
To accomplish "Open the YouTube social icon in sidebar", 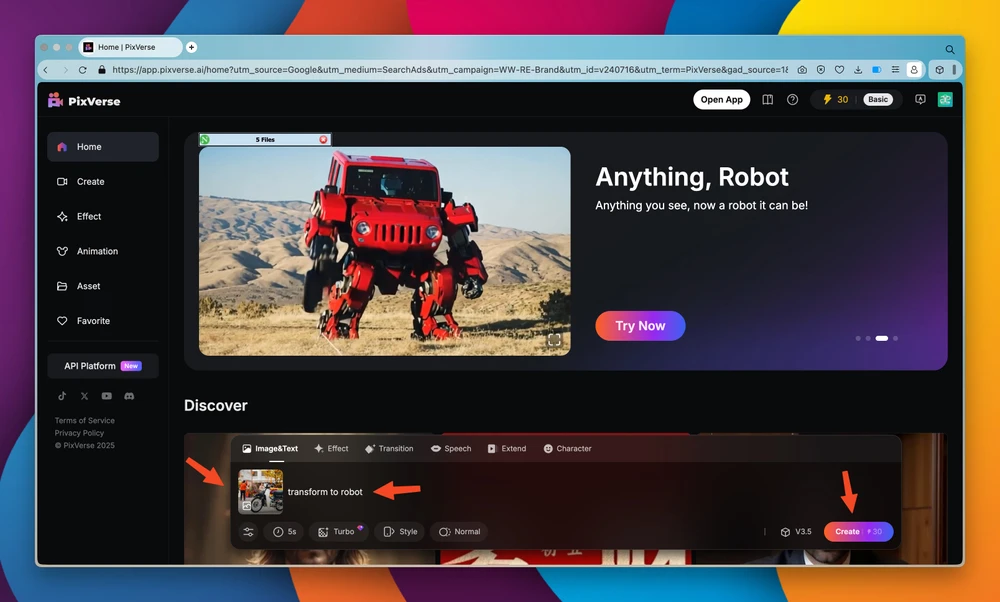I will click(x=107, y=396).
